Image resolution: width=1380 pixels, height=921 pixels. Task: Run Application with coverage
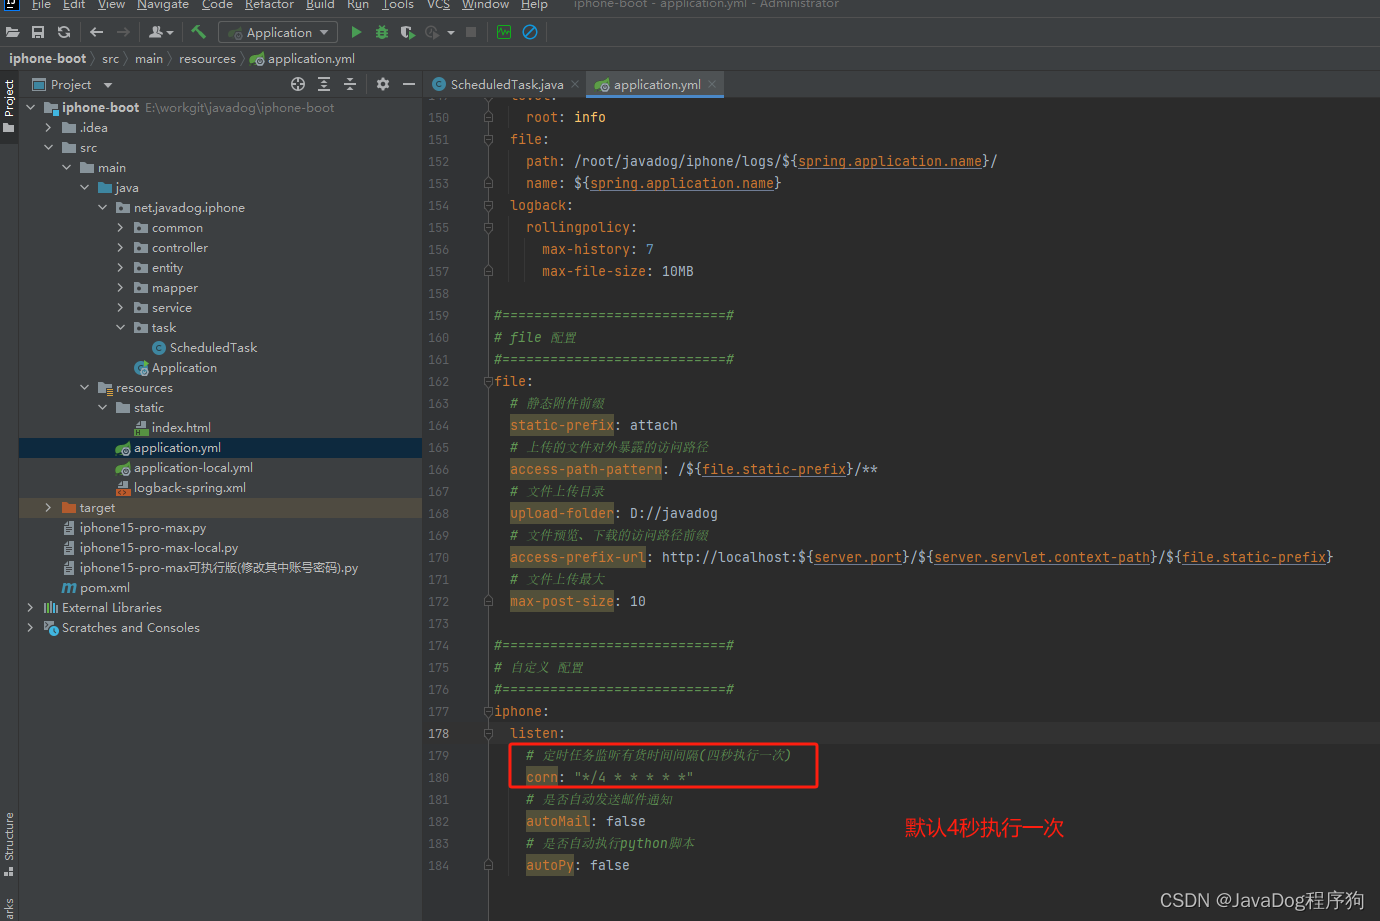click(x=407, y=31)
